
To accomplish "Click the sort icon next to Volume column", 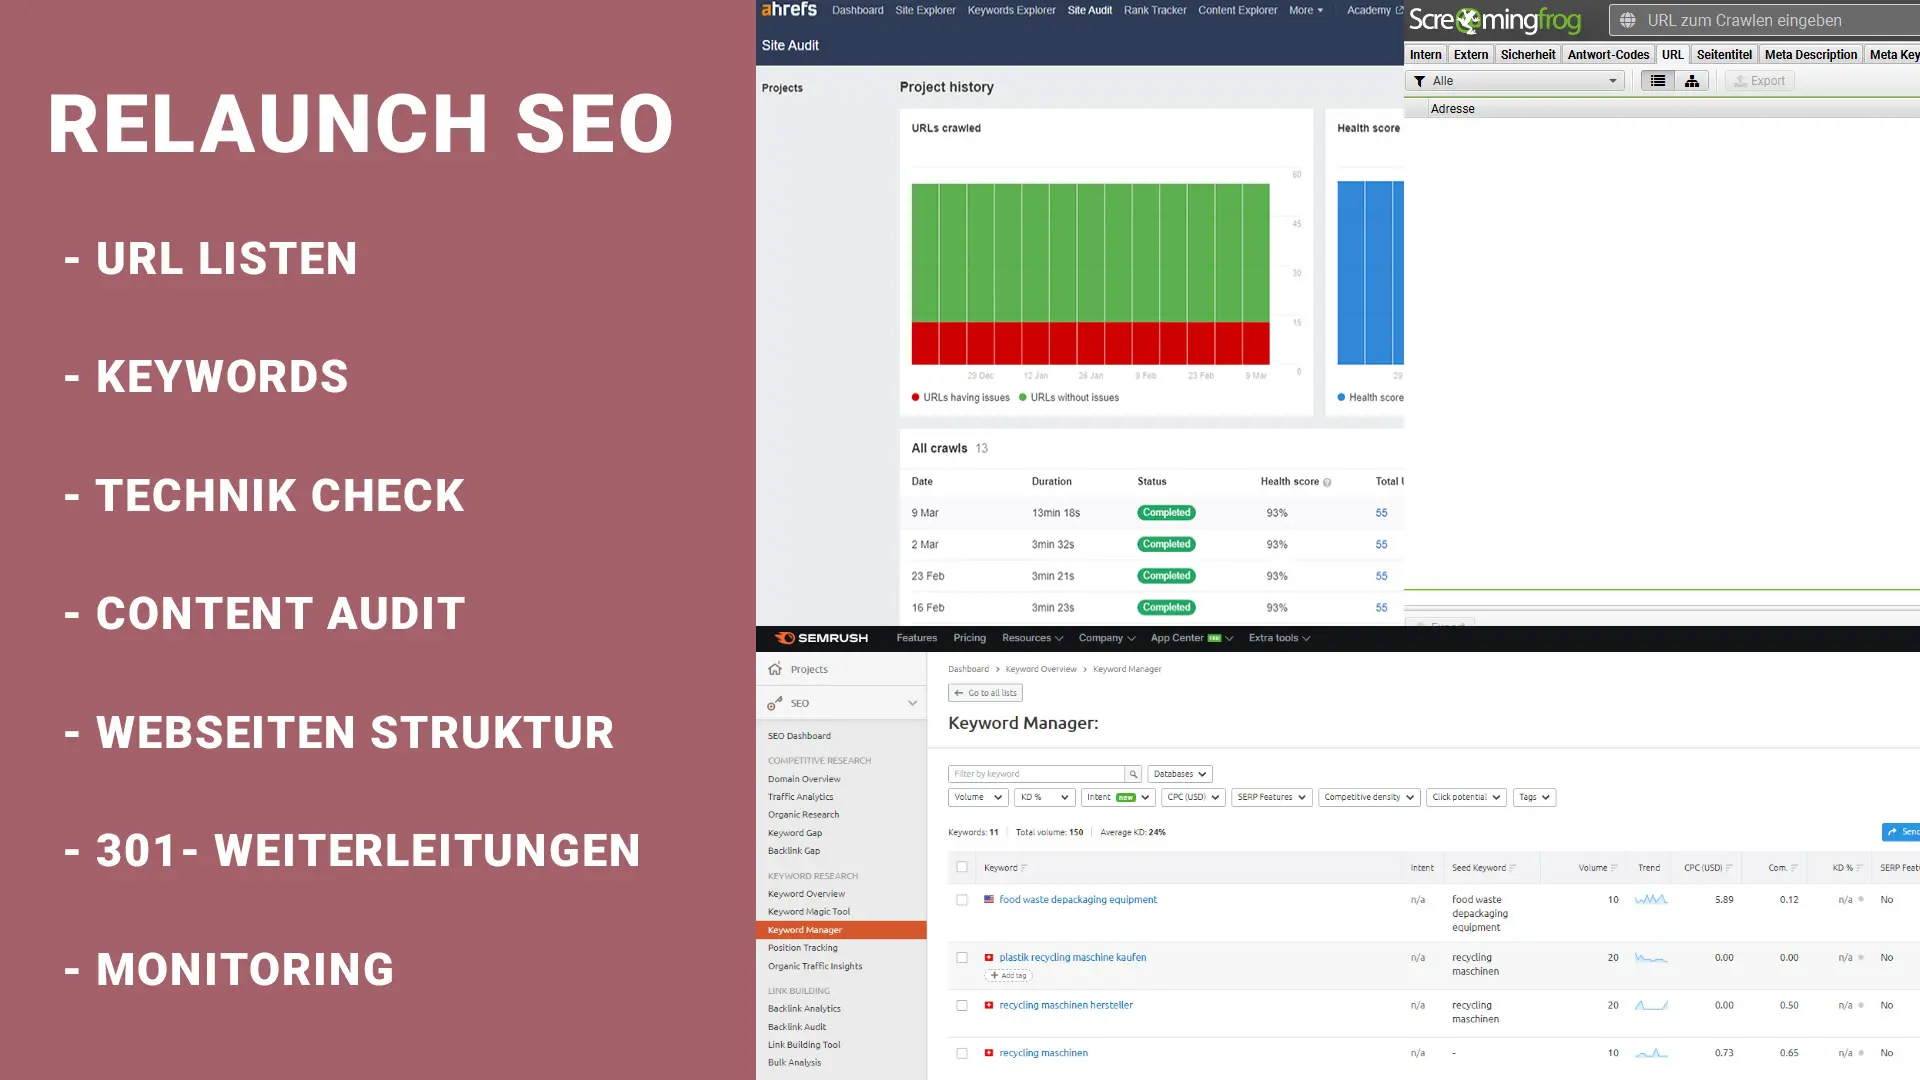I will pos(1614,868).
